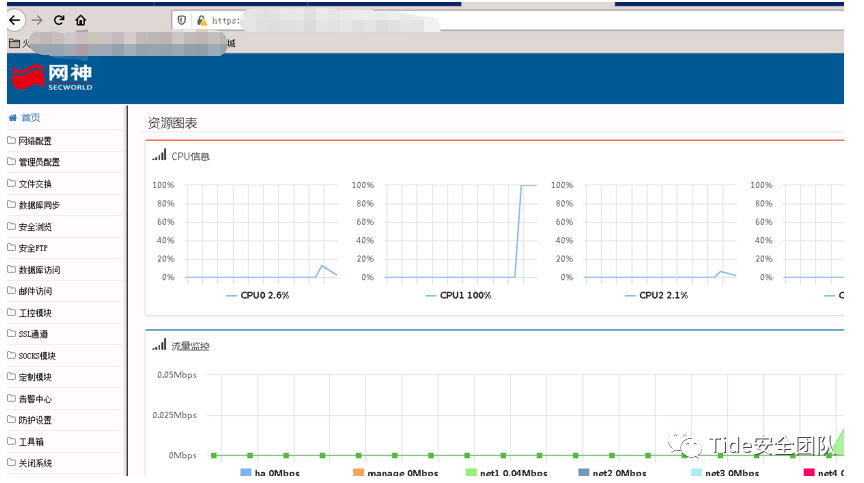Go back using the browser back arrow
864x483 pixels.
[15, 20]
